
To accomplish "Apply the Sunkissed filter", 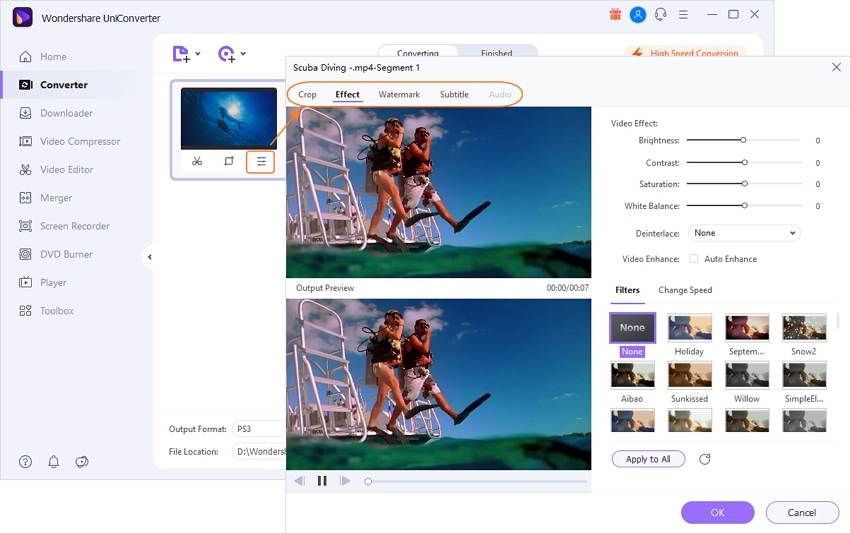I will [690, 375].
